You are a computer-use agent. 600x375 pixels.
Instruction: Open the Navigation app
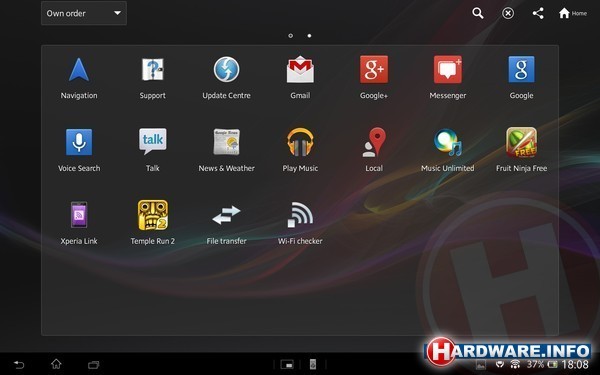coord(79,78)
